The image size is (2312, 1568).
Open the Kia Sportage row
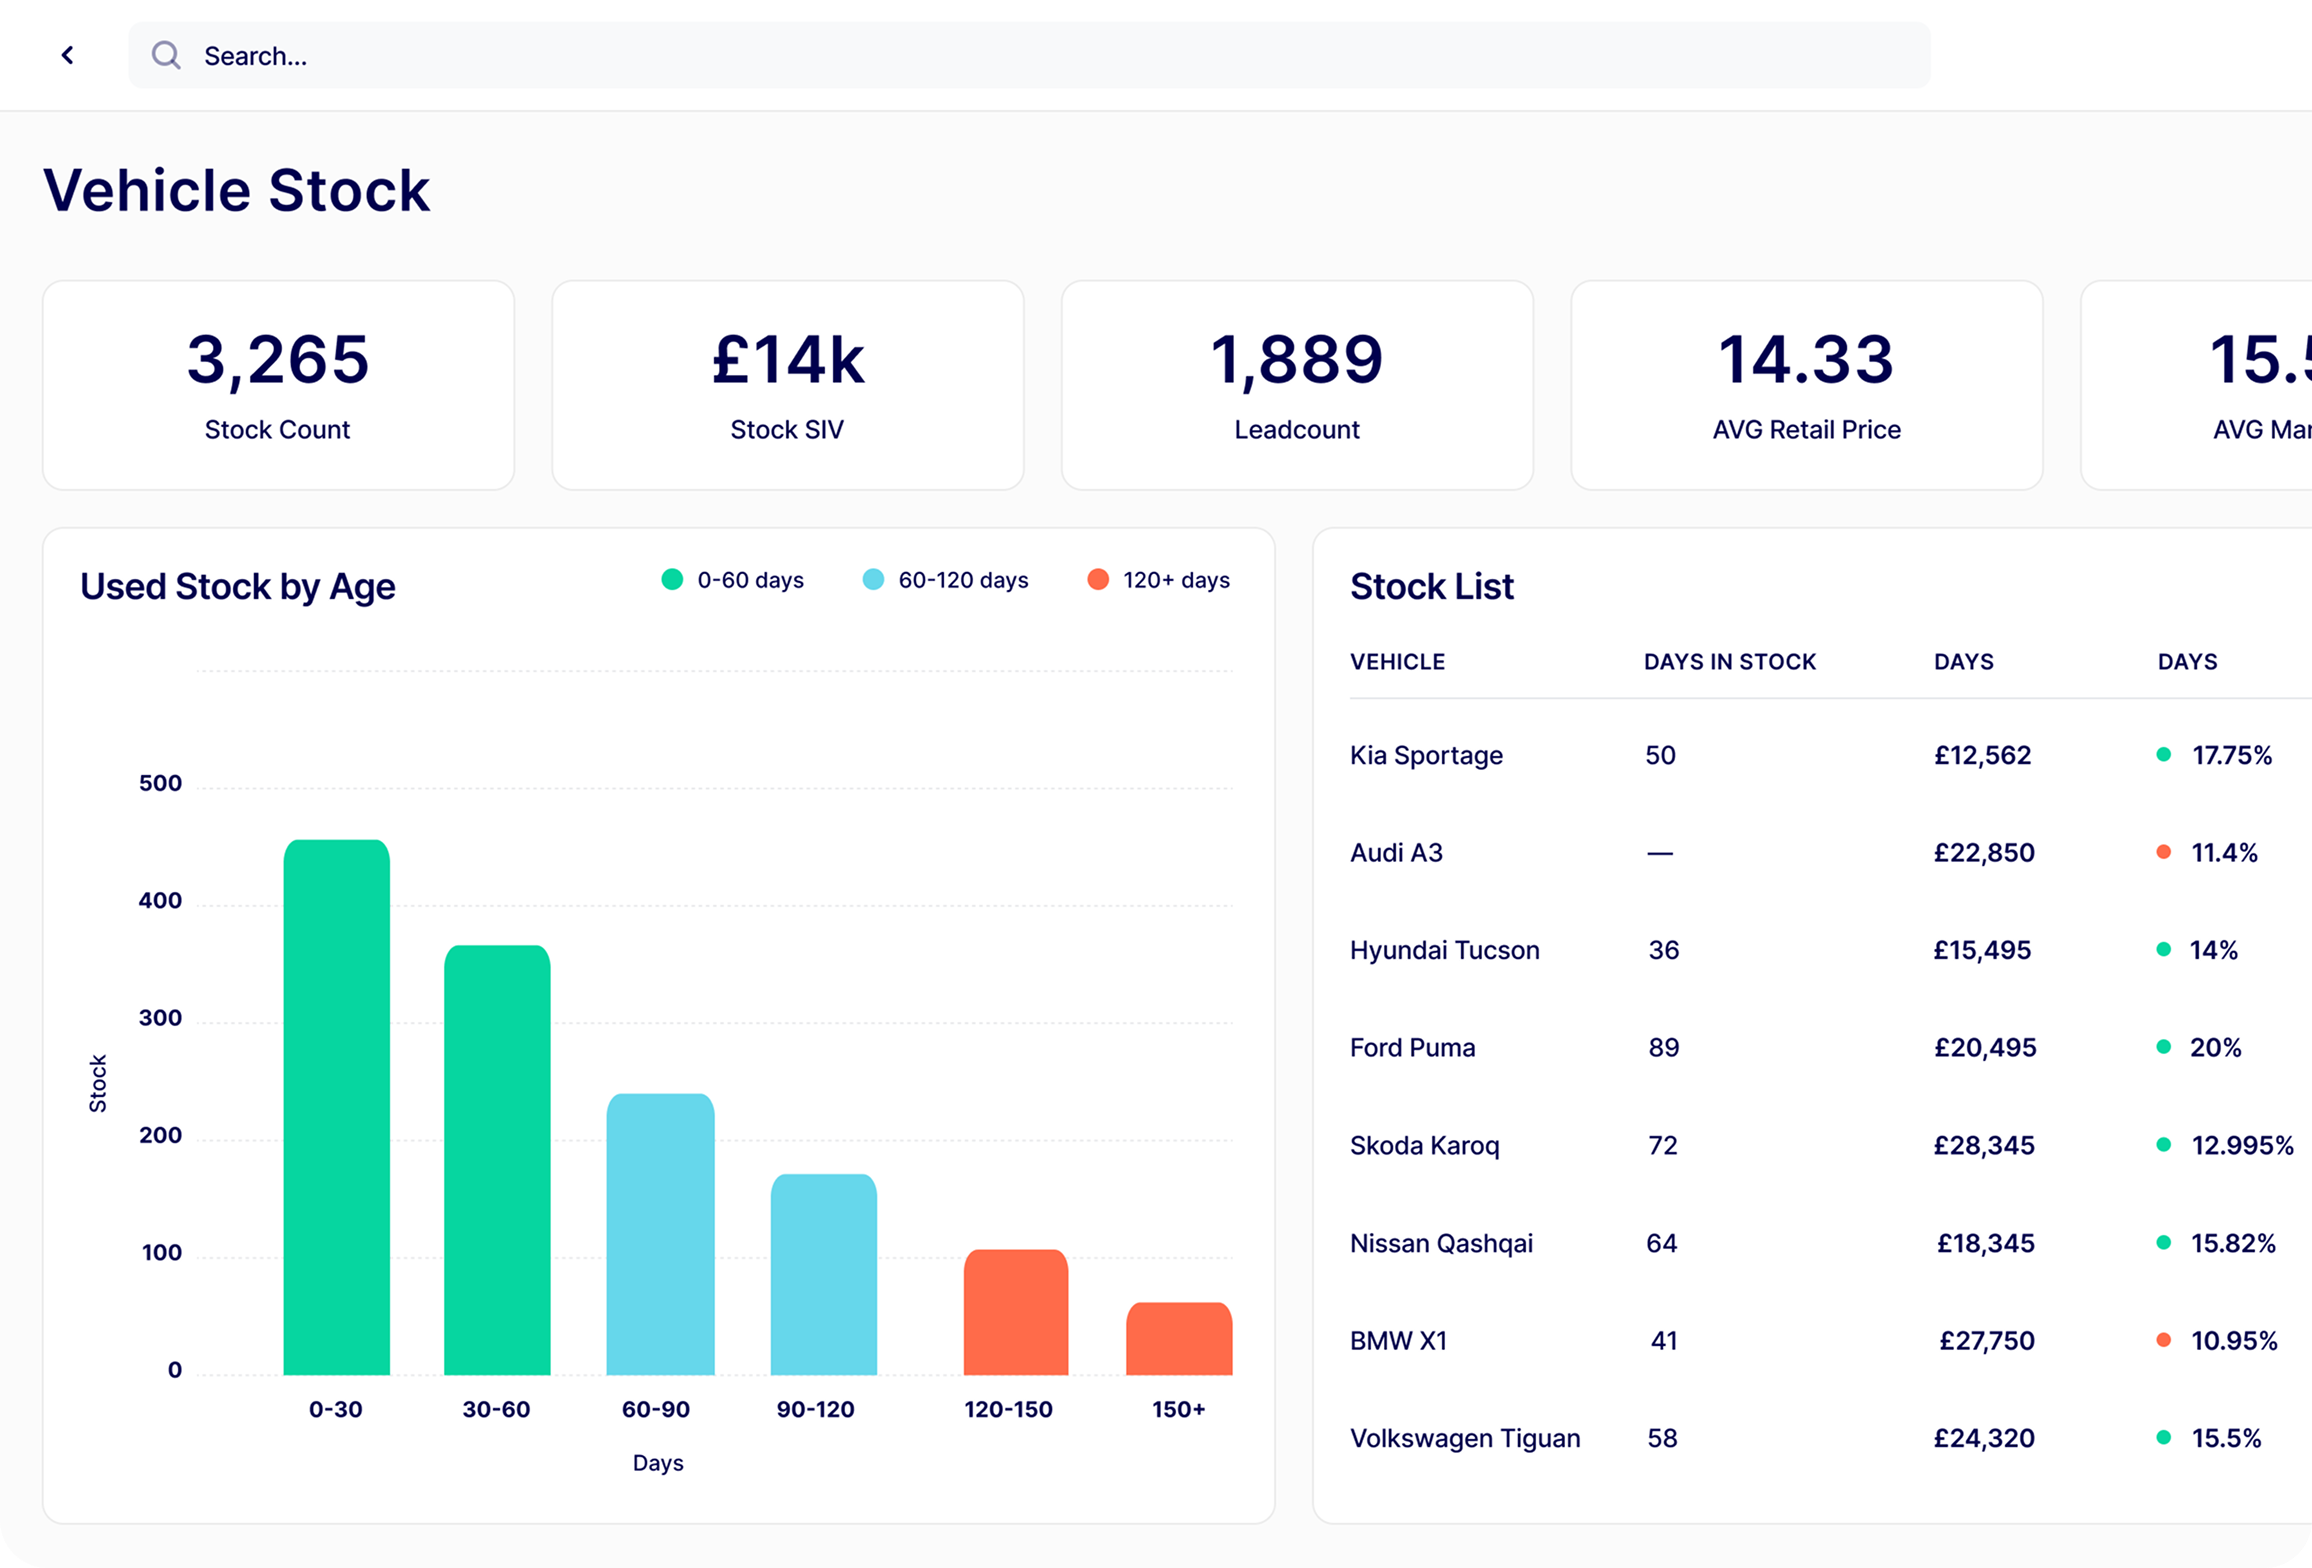[x=1426, y=755]
